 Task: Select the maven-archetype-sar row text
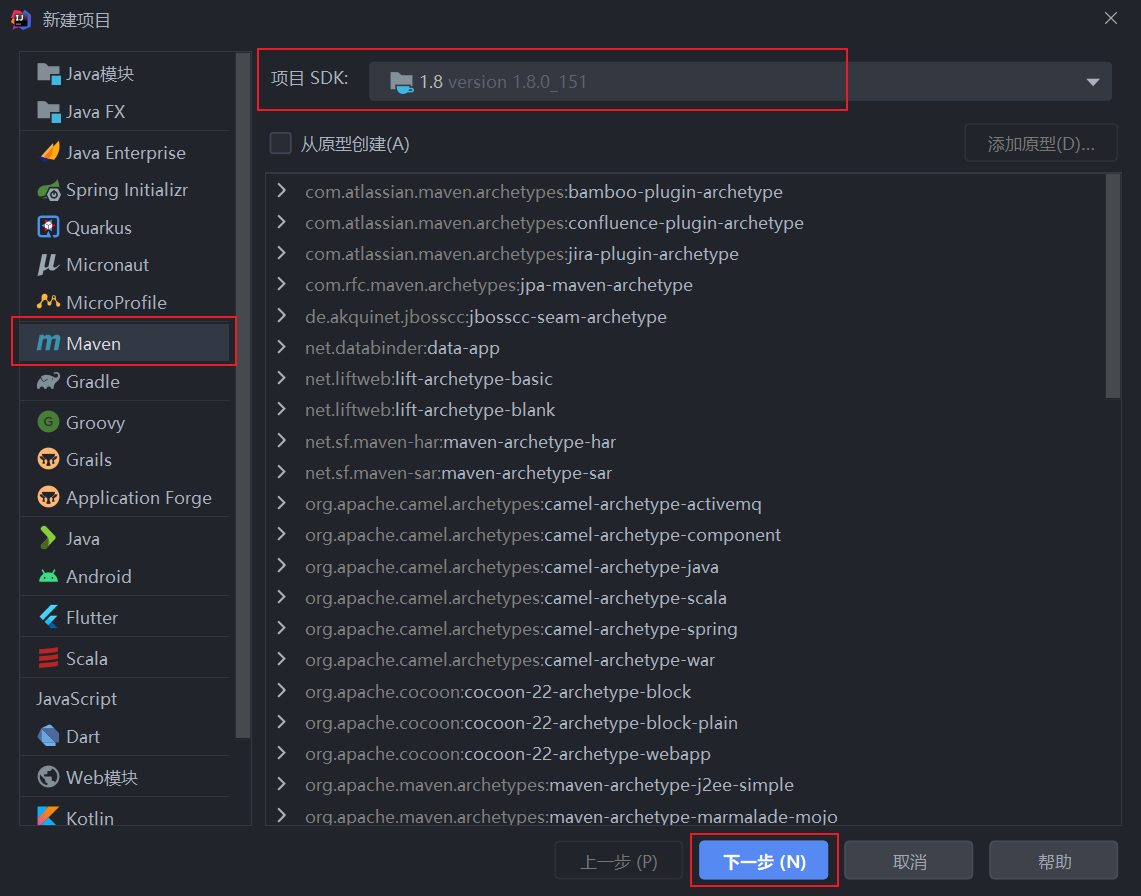[x=458, y=473]
